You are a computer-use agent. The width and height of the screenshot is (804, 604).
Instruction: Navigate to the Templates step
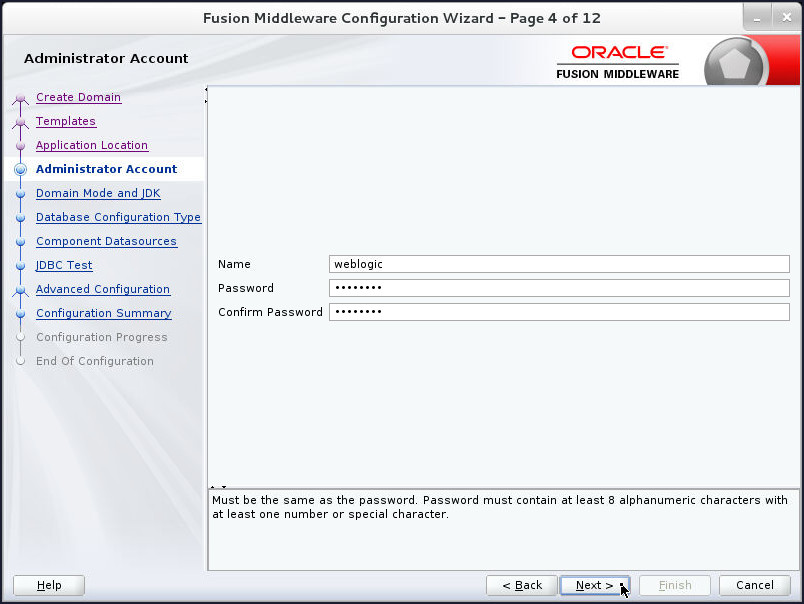66,121
